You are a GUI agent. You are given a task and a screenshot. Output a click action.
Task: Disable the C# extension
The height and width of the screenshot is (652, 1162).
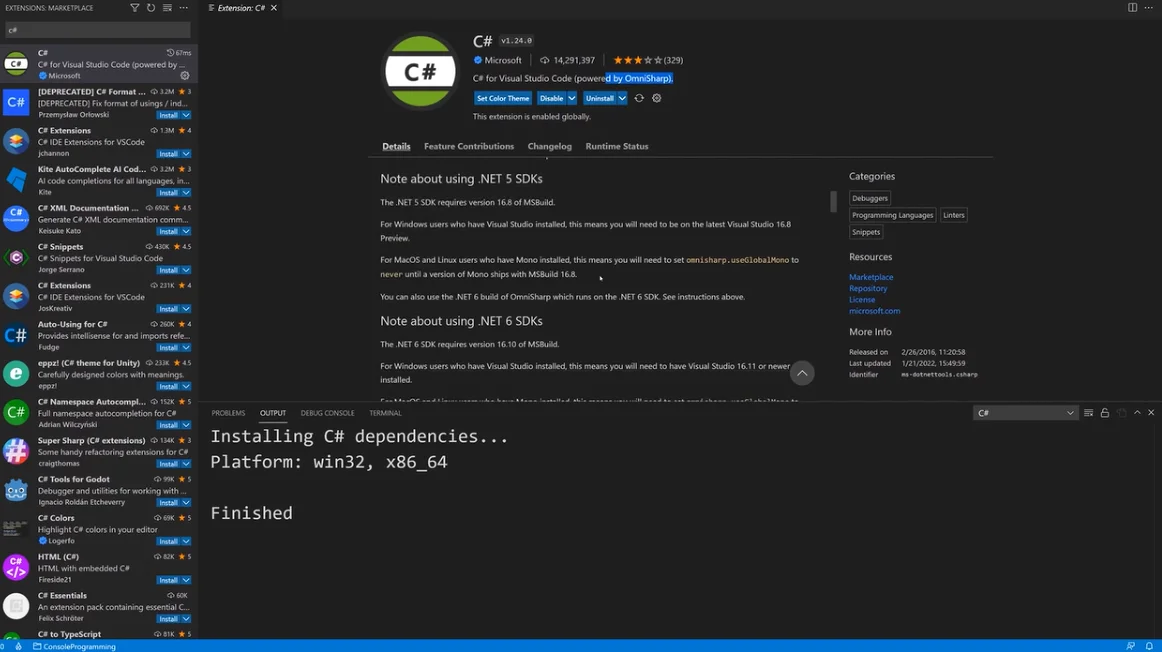coord(551,99)
